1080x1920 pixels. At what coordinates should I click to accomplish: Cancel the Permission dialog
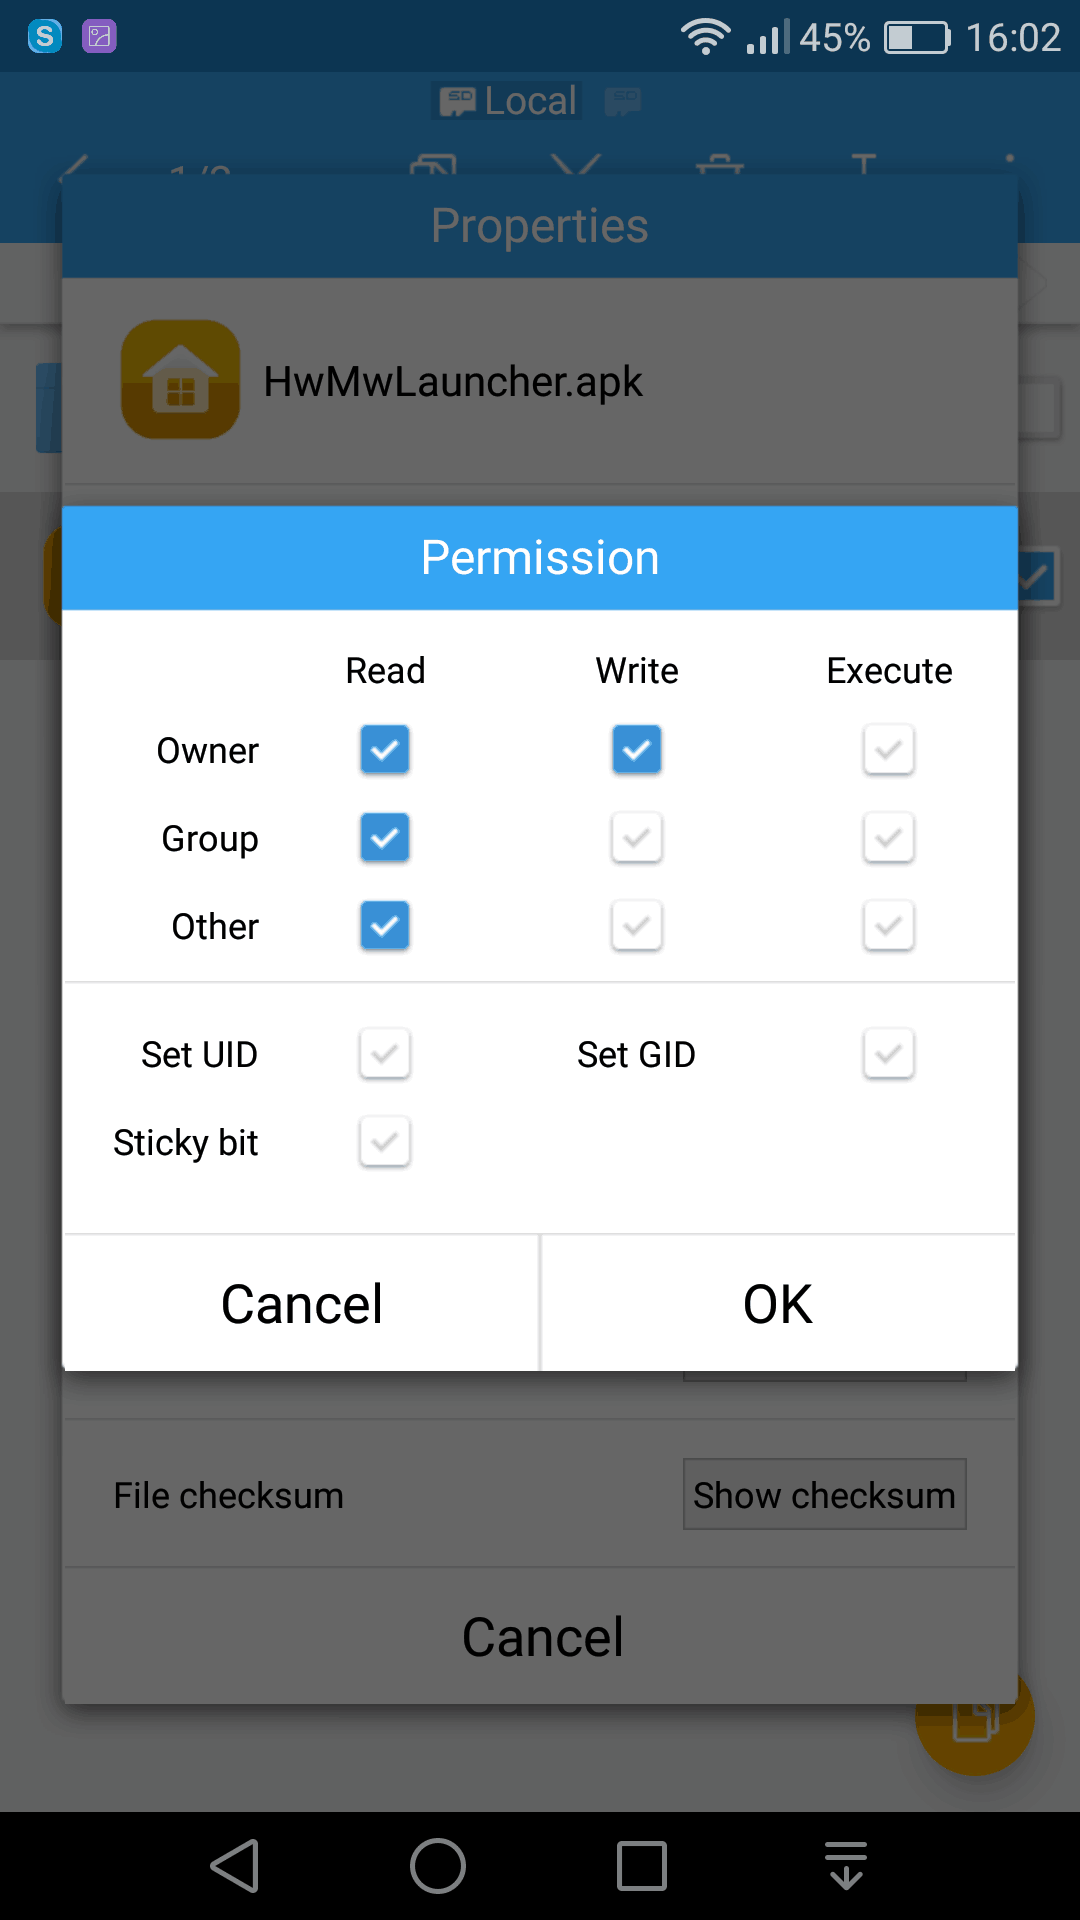click(301, 1303)
